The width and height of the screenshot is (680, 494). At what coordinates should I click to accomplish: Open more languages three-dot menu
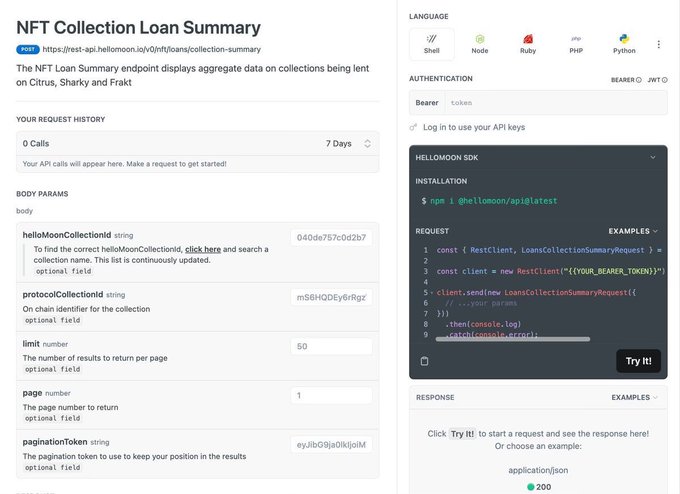[x=658, y=44]
